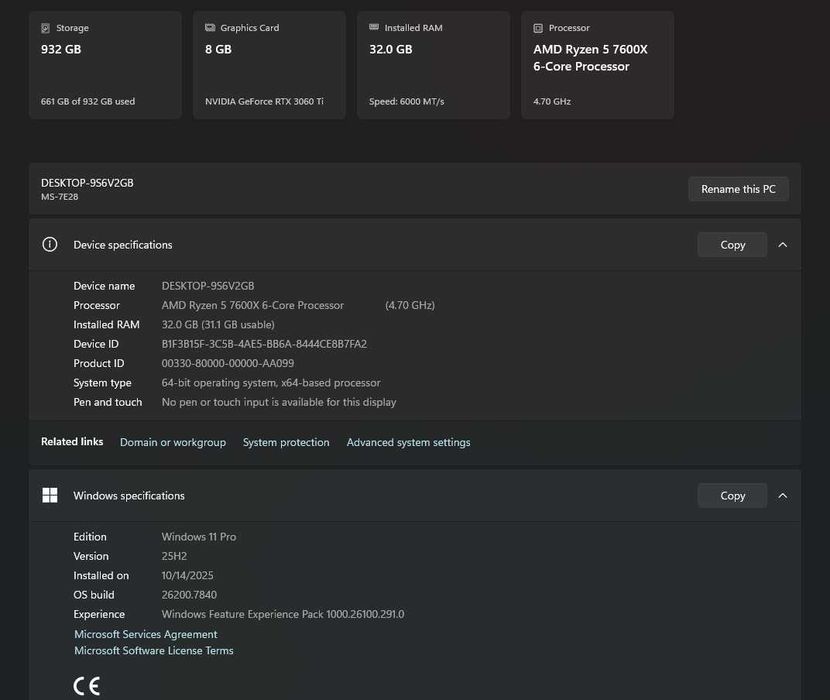Click the Windows logo icon
This screenshot has height=700, width=830.
(50, 496)
